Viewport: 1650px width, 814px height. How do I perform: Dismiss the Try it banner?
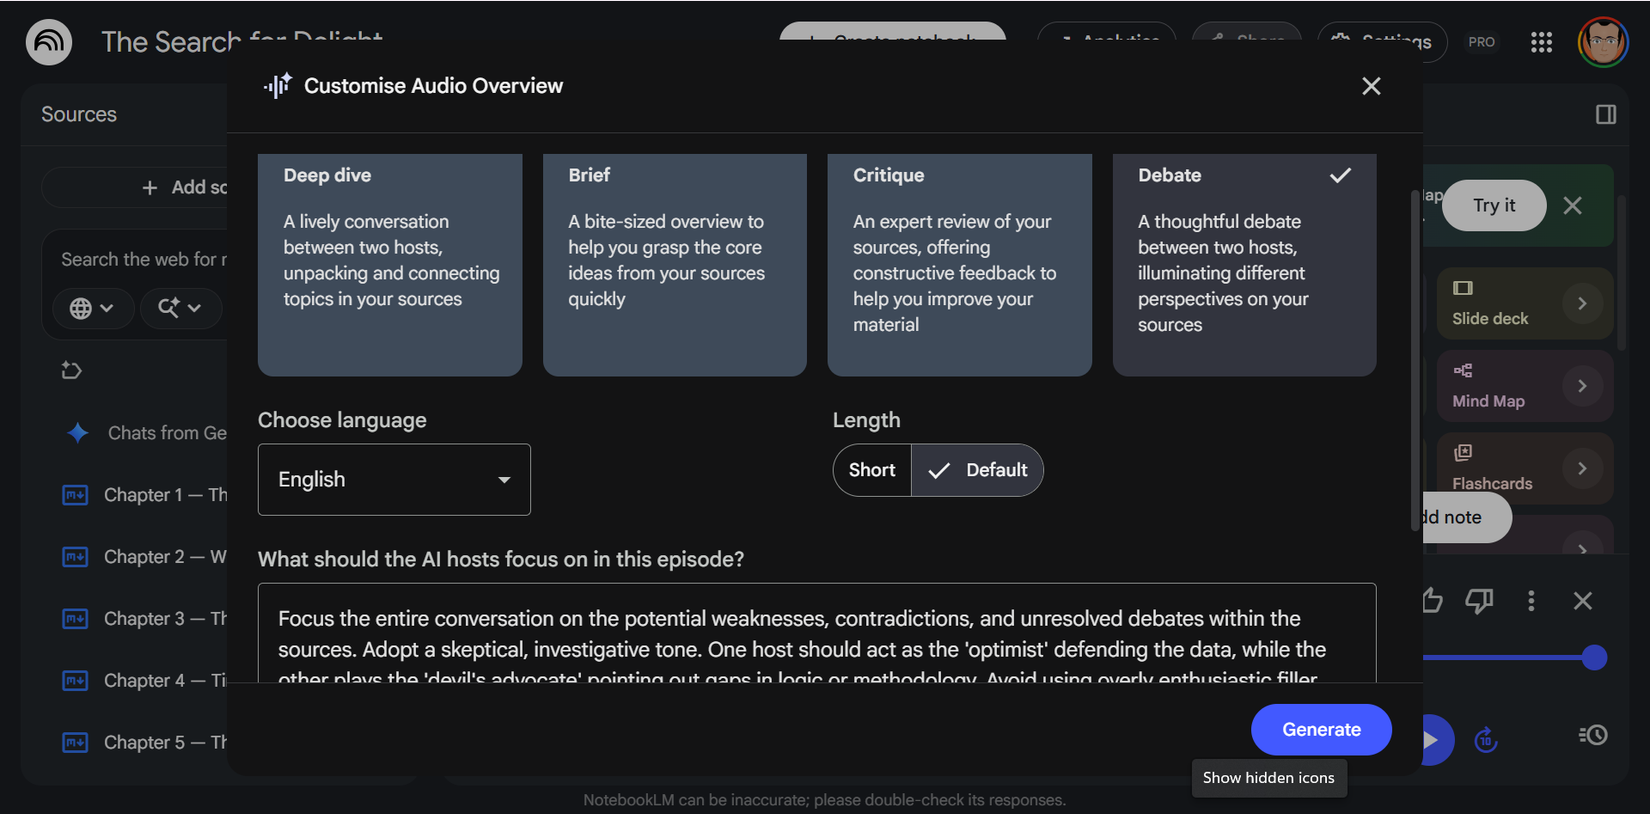pos(1573,205)
